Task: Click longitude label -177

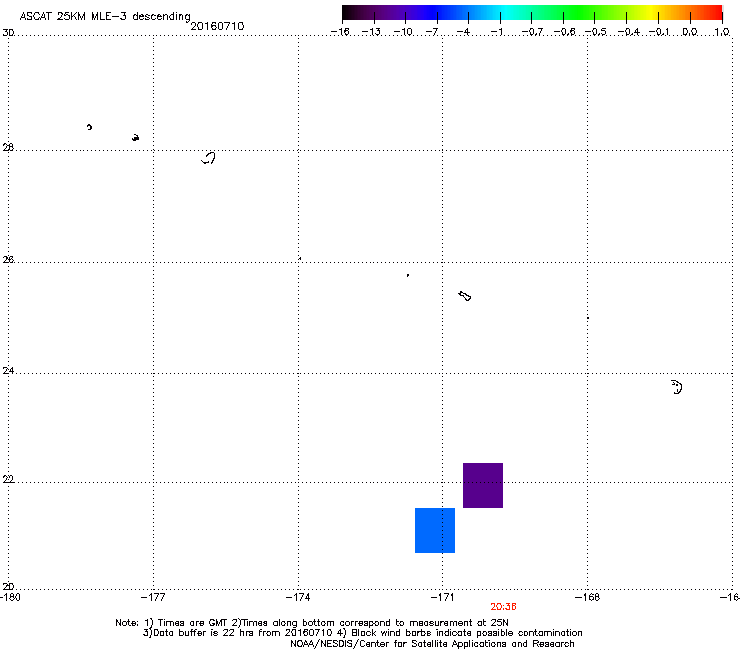Action: pyautogui.click(x=153, y=597)
